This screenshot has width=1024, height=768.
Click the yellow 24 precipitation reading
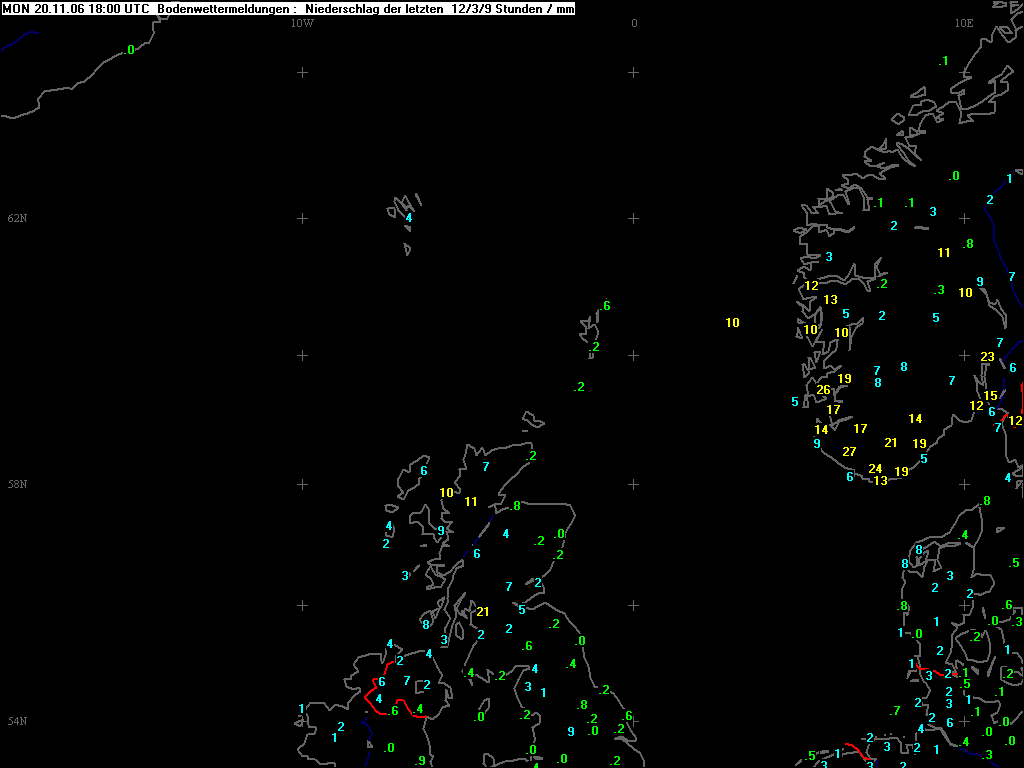875,468
